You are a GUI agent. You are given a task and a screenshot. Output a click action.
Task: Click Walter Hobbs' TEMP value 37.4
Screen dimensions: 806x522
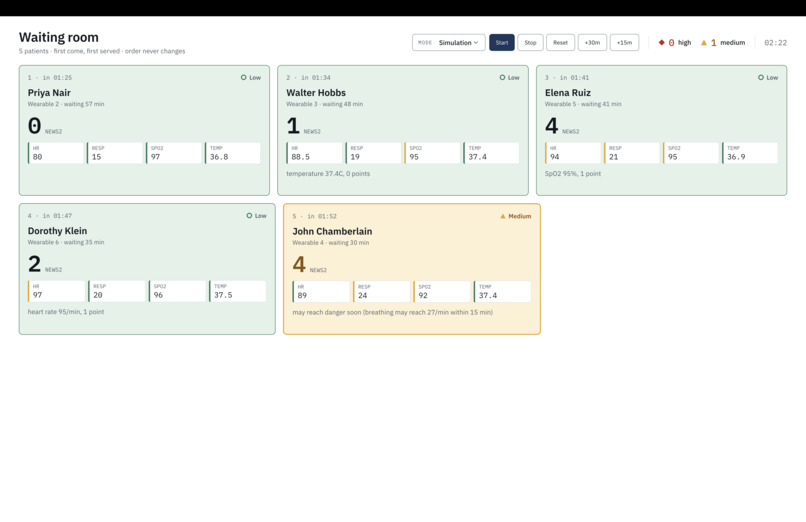point(478,157)
